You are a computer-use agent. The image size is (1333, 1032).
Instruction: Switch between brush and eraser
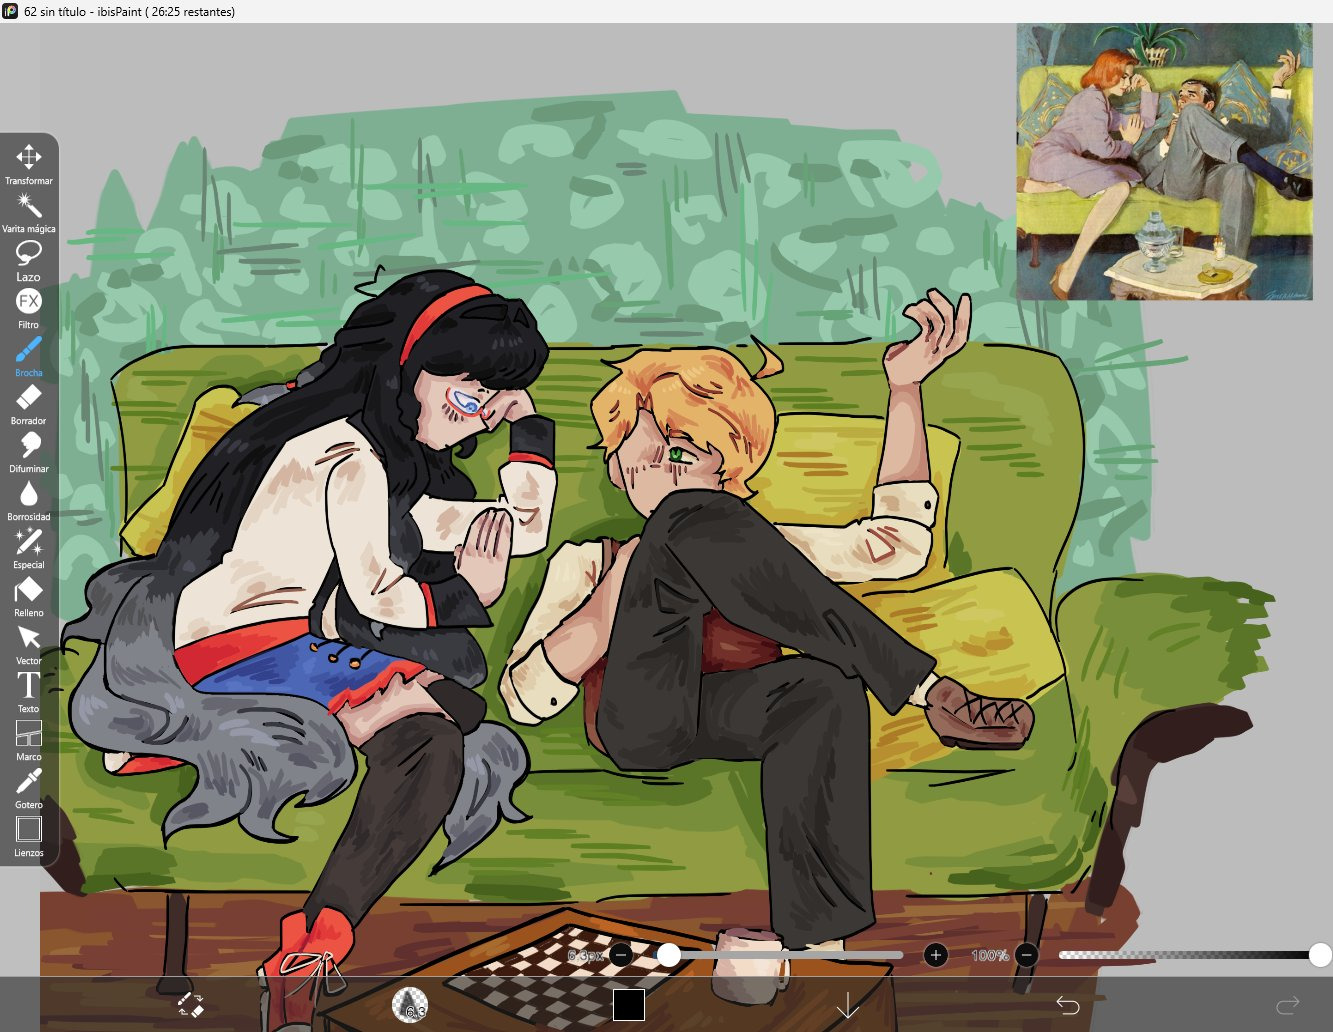coord(190,1005)
